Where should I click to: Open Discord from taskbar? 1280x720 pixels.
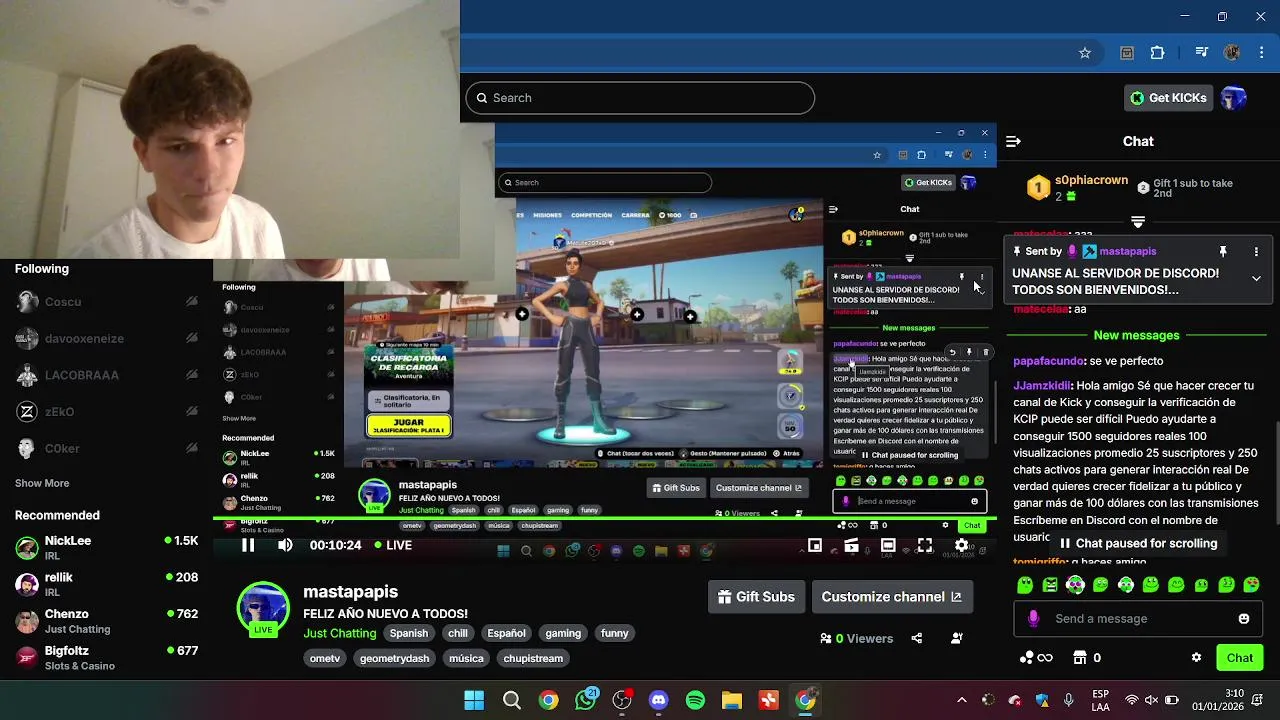click(x=658, y=700)
